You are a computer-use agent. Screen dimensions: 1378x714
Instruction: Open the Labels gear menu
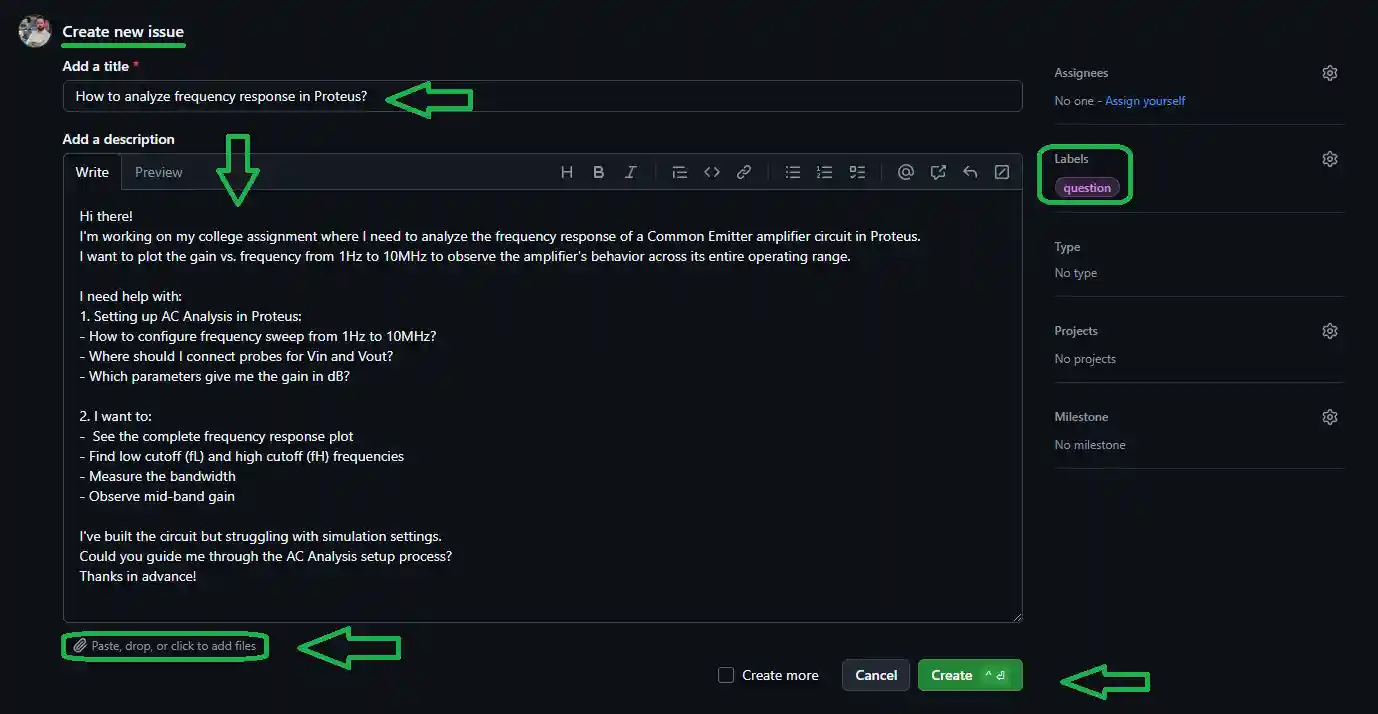click(x=1329, y=159)
